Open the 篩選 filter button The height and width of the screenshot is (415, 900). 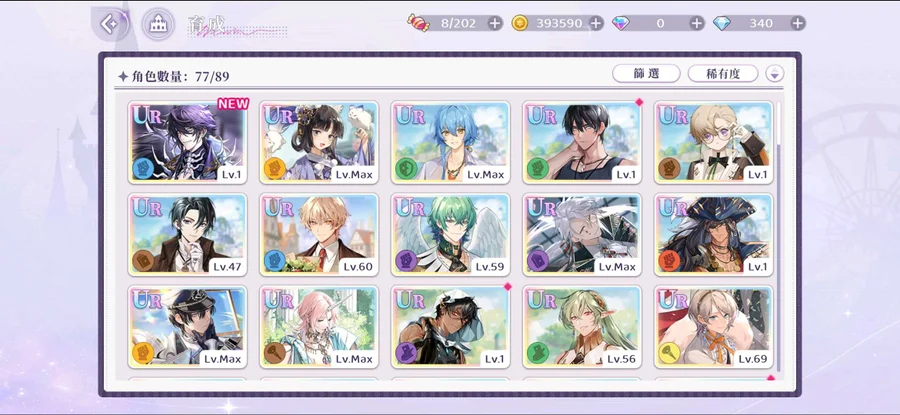[646, 73]
